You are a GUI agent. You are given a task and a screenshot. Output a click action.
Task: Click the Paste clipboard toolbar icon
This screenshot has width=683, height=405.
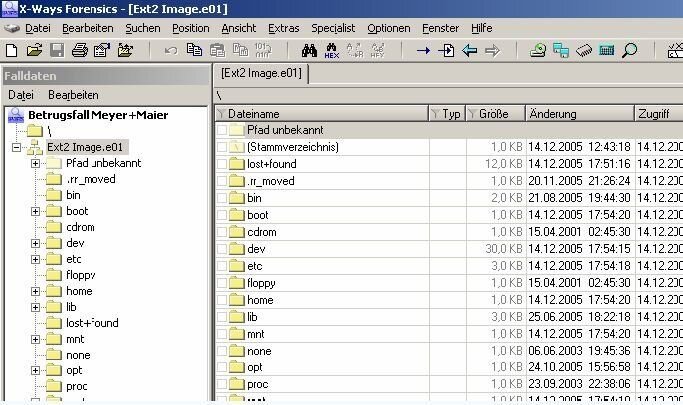tap(217, 51)
